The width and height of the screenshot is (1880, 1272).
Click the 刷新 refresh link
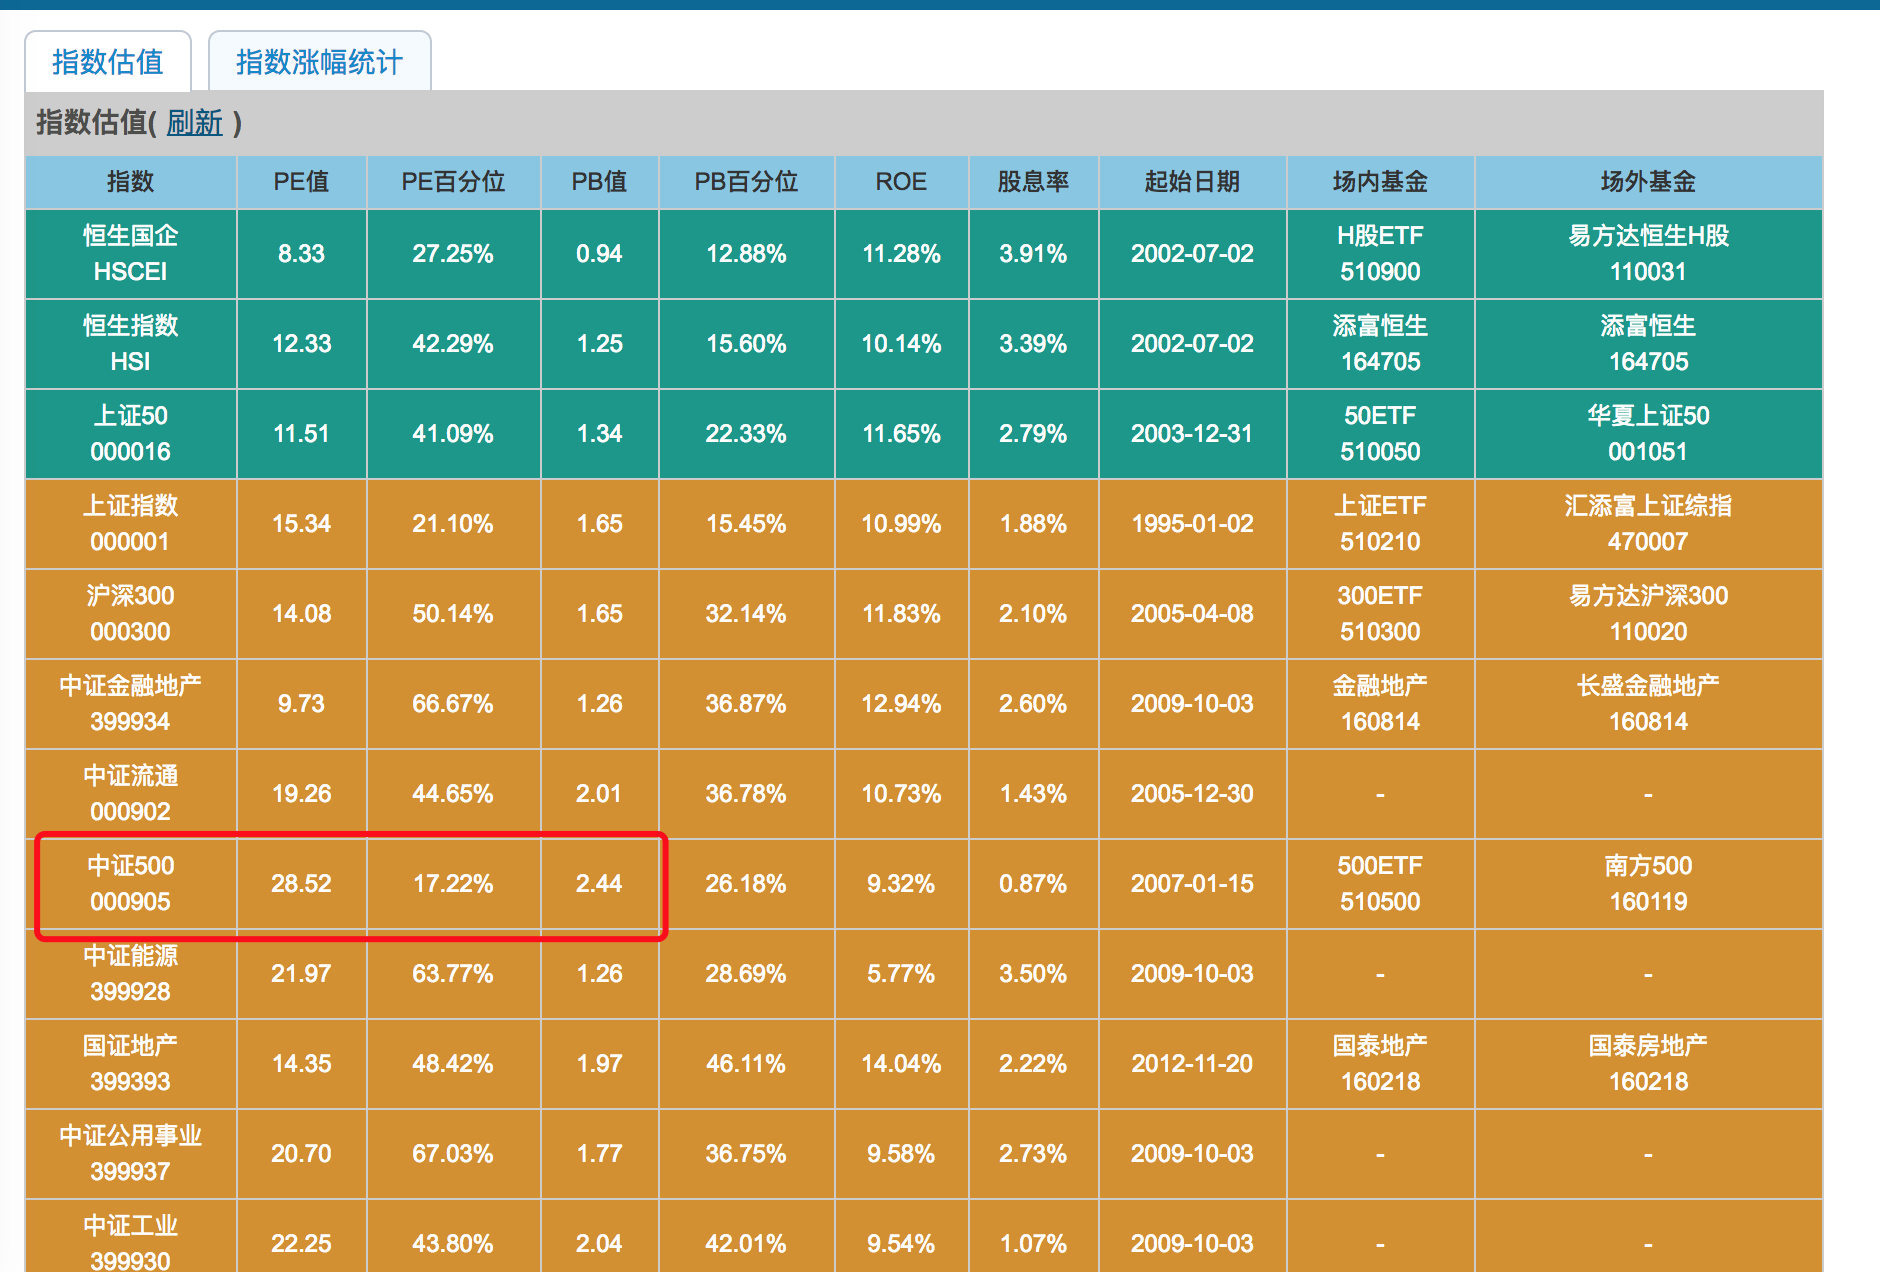click(x=194, y=123)
